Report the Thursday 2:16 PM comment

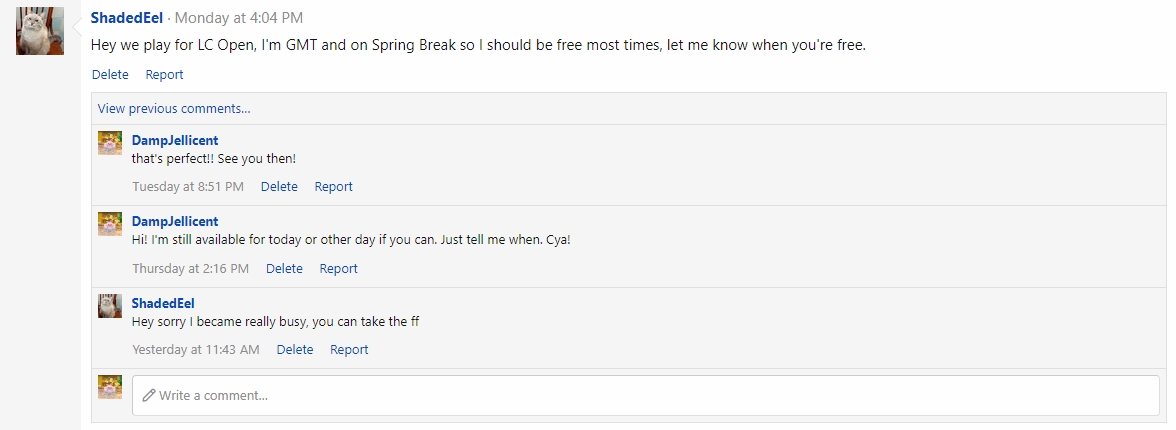point(338,268)
